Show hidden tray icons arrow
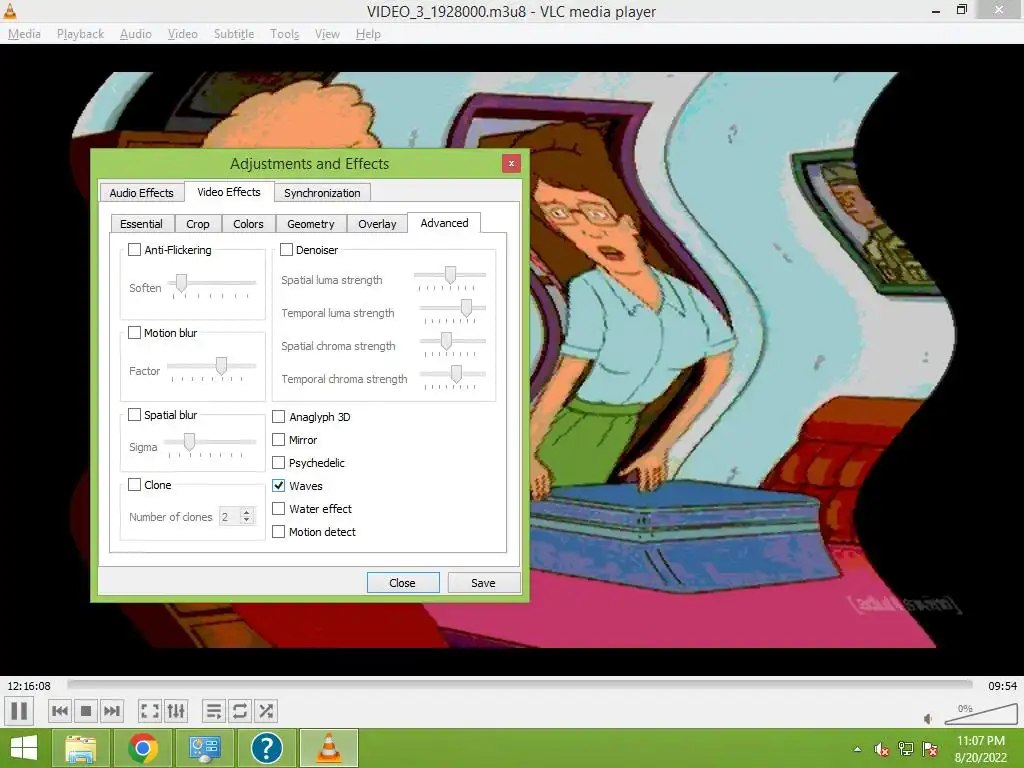Image resolution: width=1024 pixels, height=768 pixels. (857, 749)
